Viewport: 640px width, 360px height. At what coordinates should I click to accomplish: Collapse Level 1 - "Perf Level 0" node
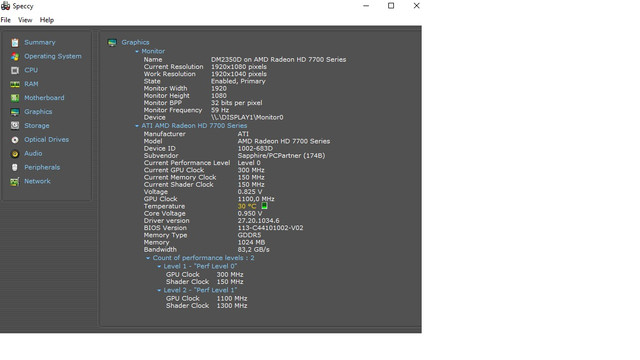pyautogui.click(x=159, y=266)
